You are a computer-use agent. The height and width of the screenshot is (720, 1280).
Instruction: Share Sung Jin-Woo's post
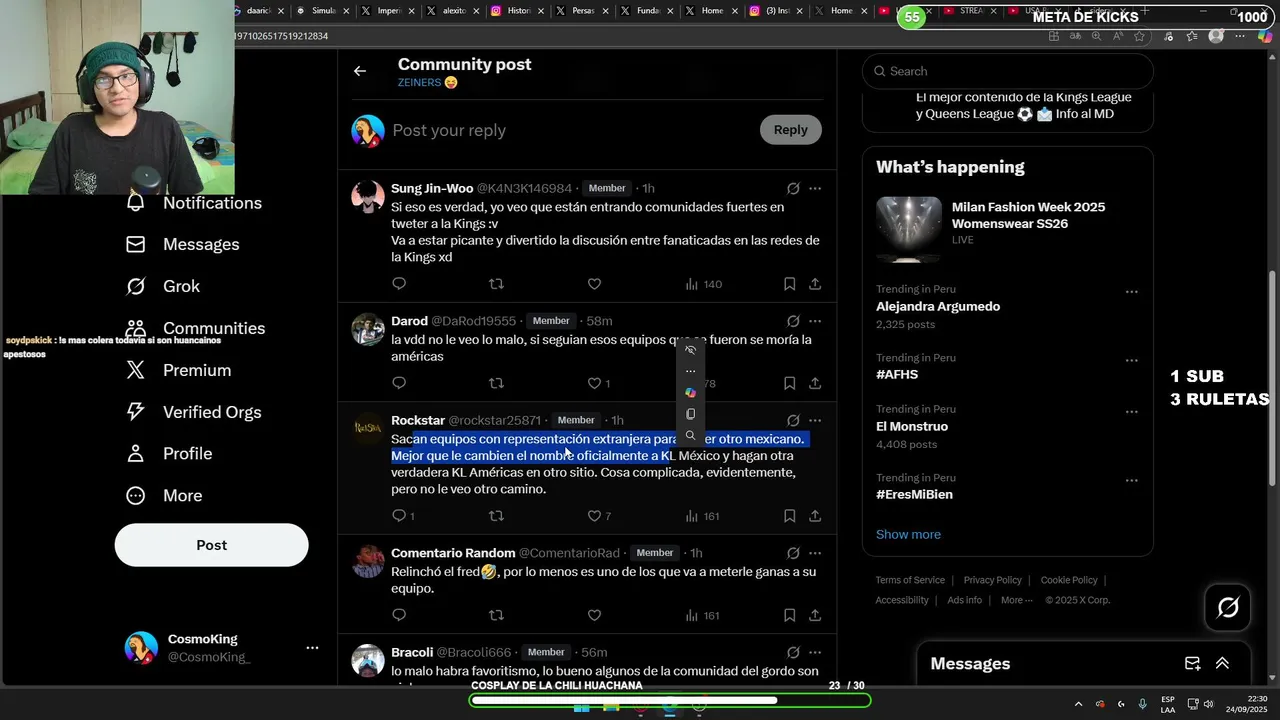815,284
